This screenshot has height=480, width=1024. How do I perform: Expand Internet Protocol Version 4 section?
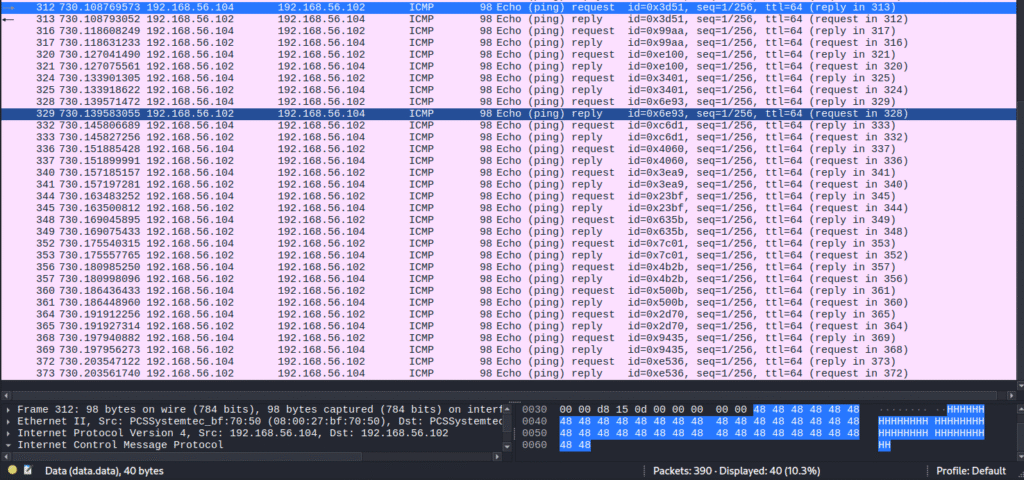tap(9, 433)
